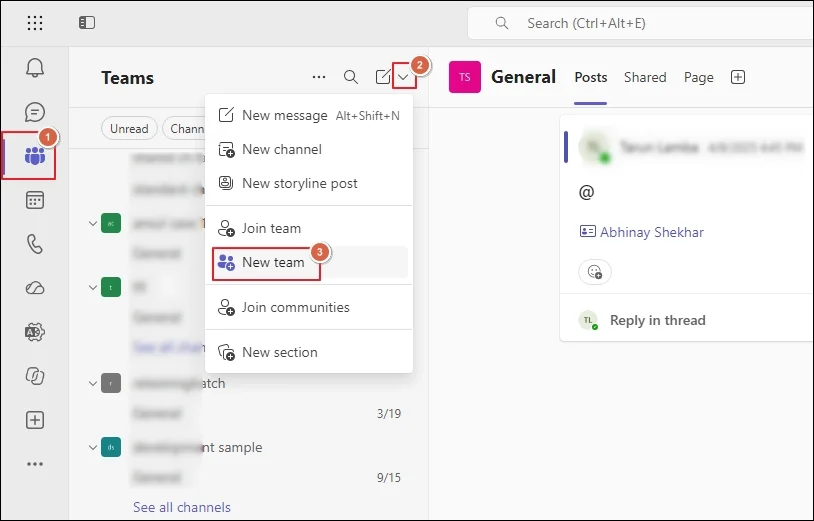
Task: Switch to the Shared tab
Action: 645,77
